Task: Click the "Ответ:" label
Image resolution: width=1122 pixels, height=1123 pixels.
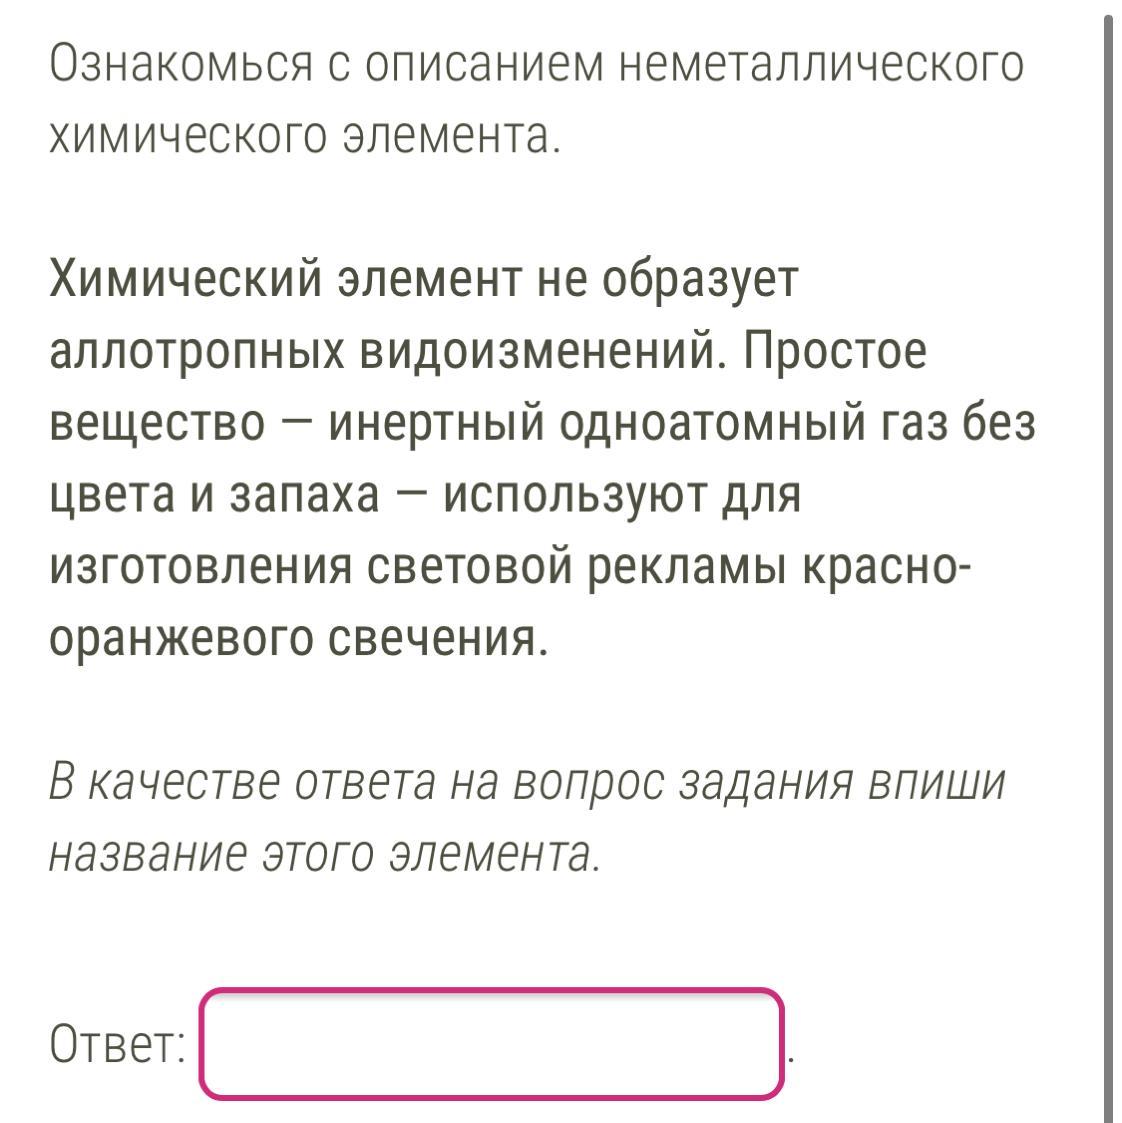Action: (118, 1046)
